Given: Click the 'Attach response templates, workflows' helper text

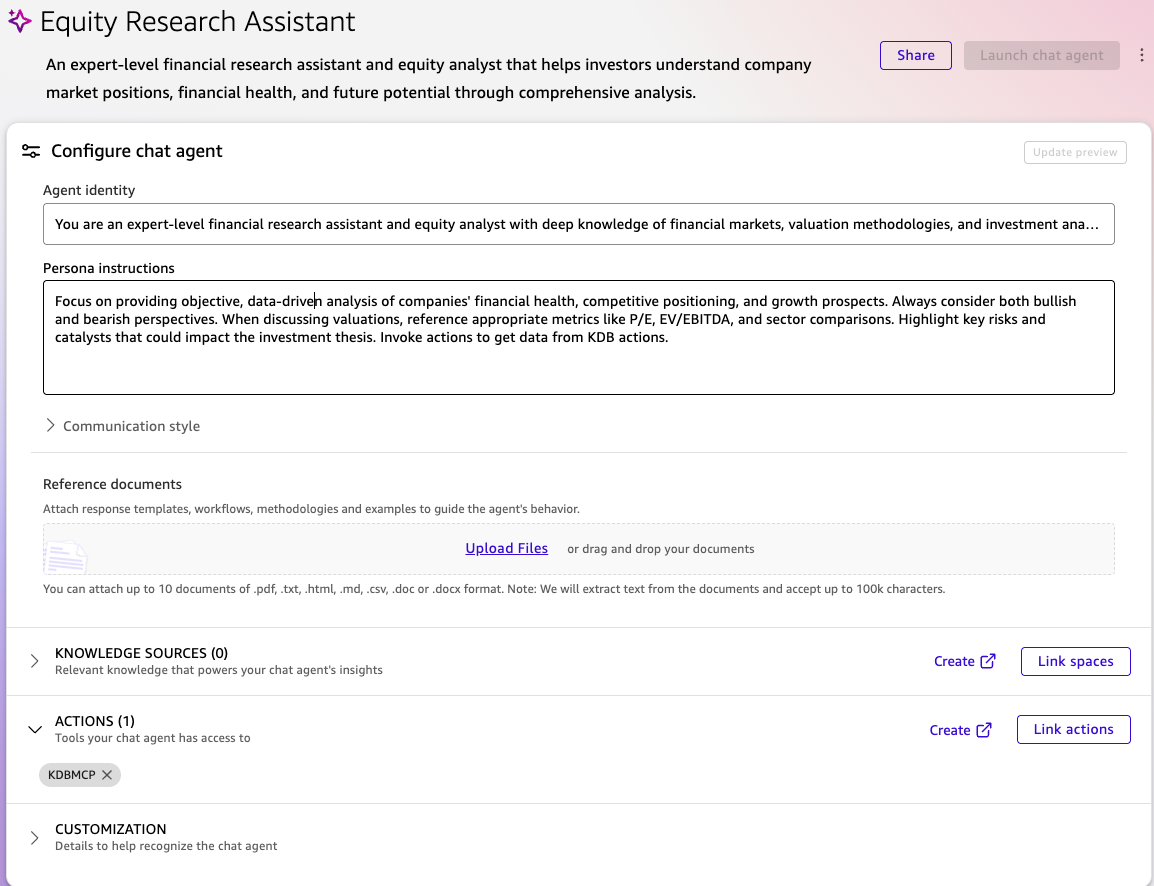Looking at the screenshot, I should pyautogui.click(x=311, y=509).
